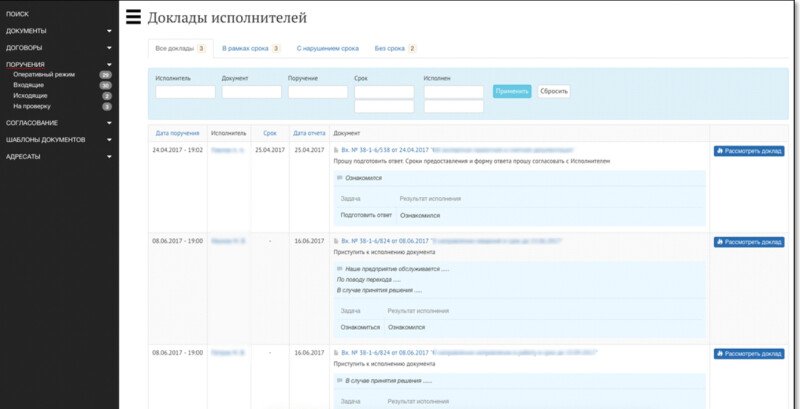Click the task cell Ознакомиться

360,327
